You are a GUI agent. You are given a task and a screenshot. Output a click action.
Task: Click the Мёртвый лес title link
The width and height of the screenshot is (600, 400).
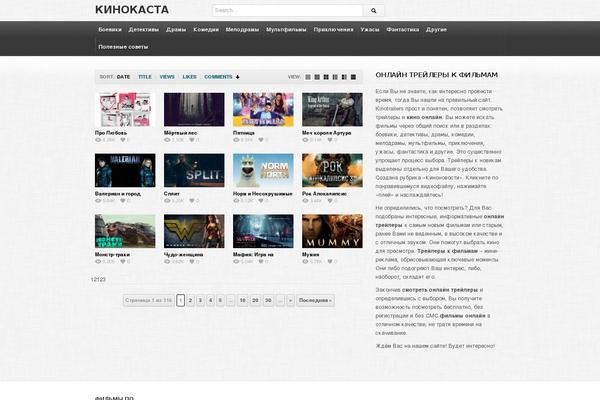point(180,133)
